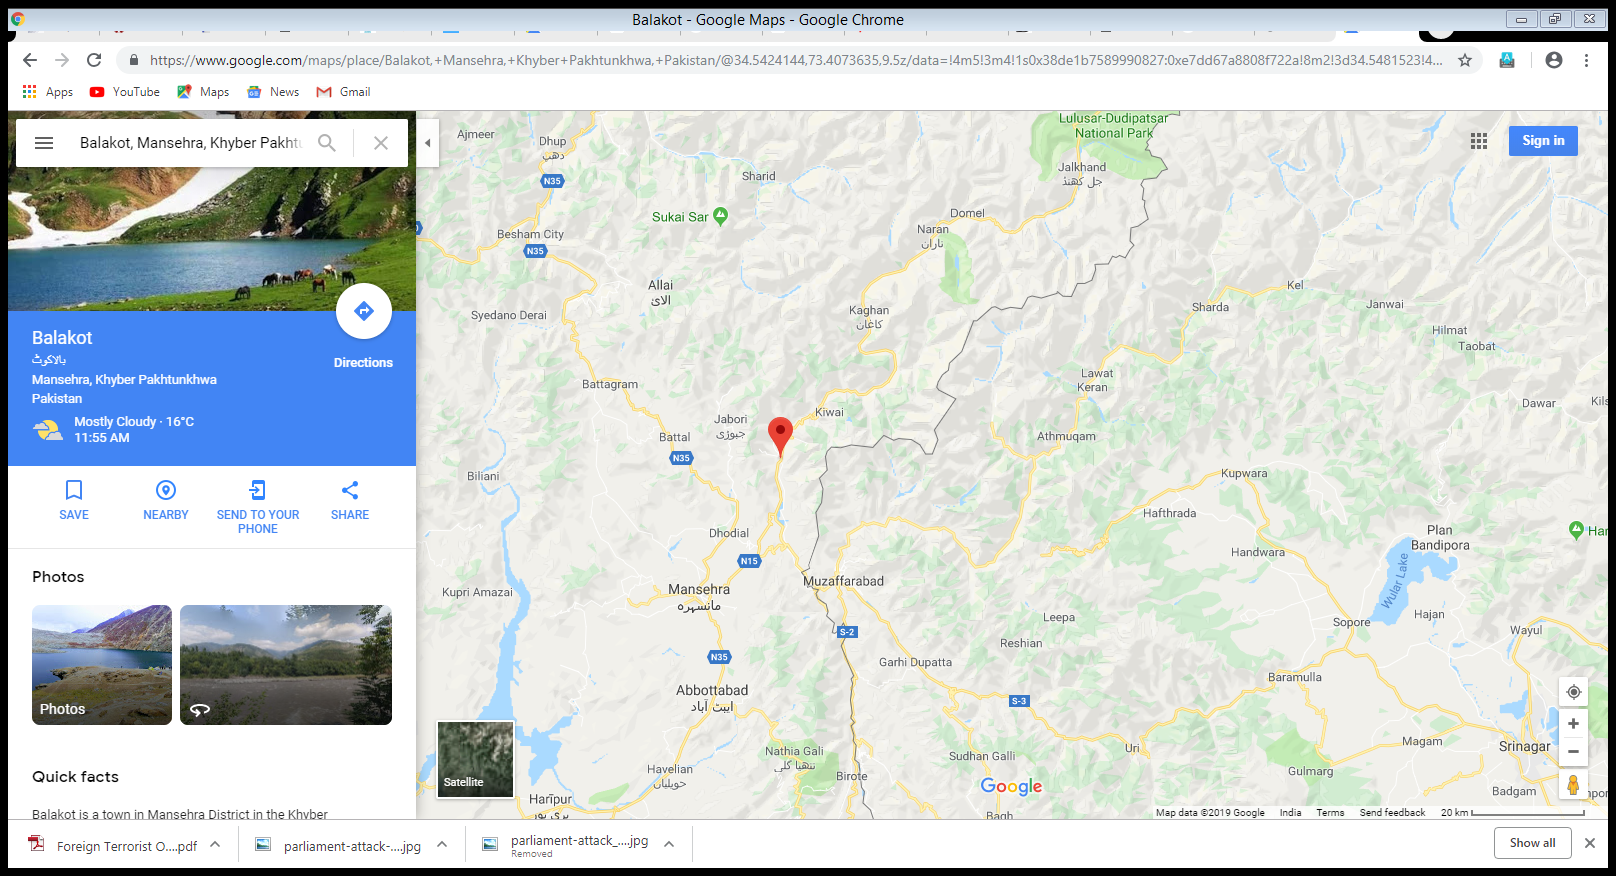Bookmark this page with star icon
This screenshot has width=1616, height=876.
point(1465,60)
